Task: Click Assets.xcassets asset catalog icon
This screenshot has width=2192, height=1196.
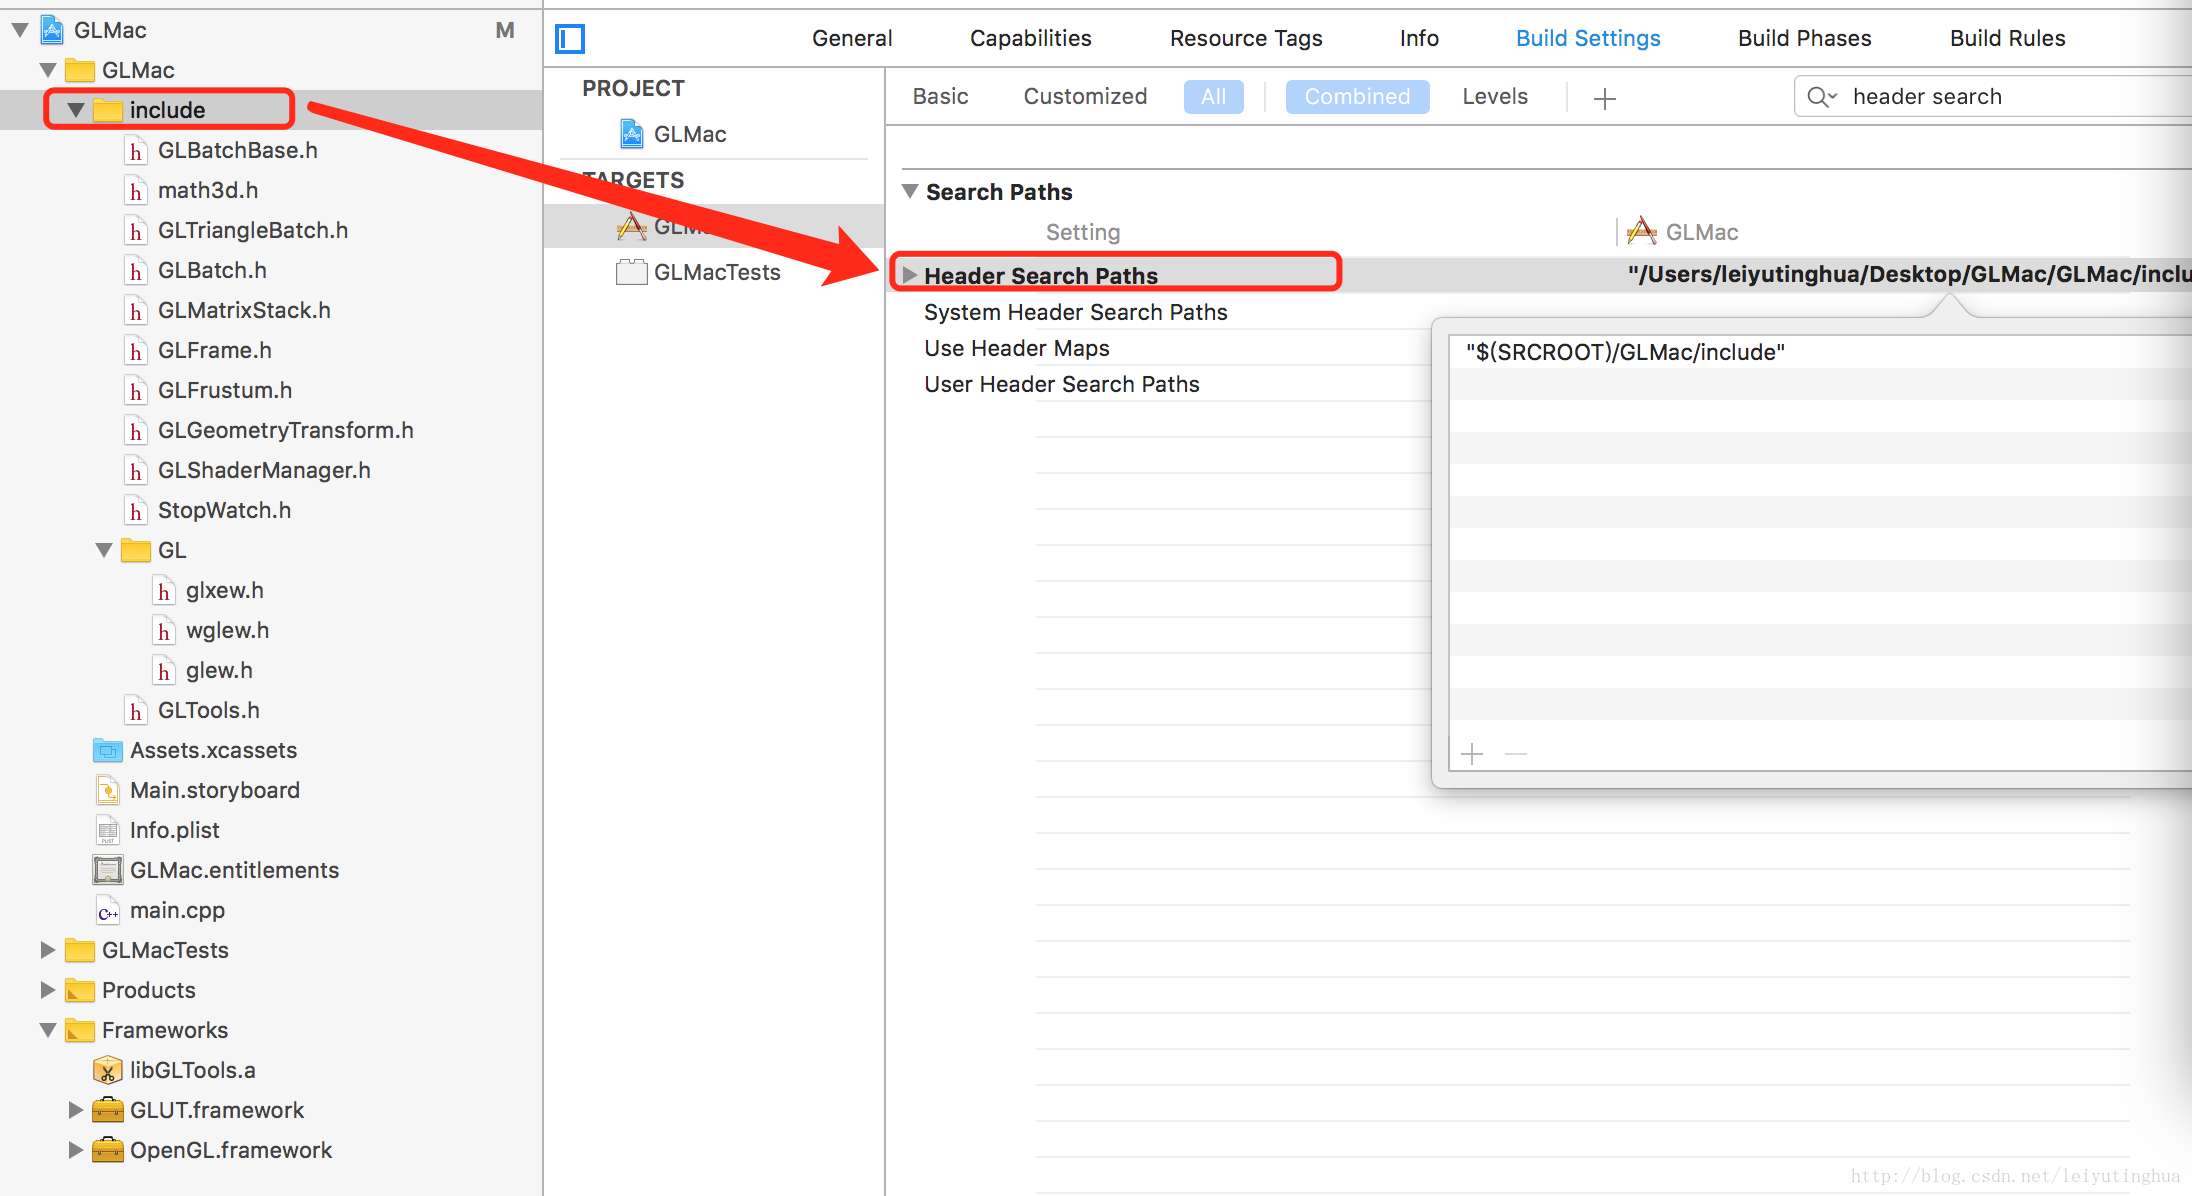Action: [107, 750]
